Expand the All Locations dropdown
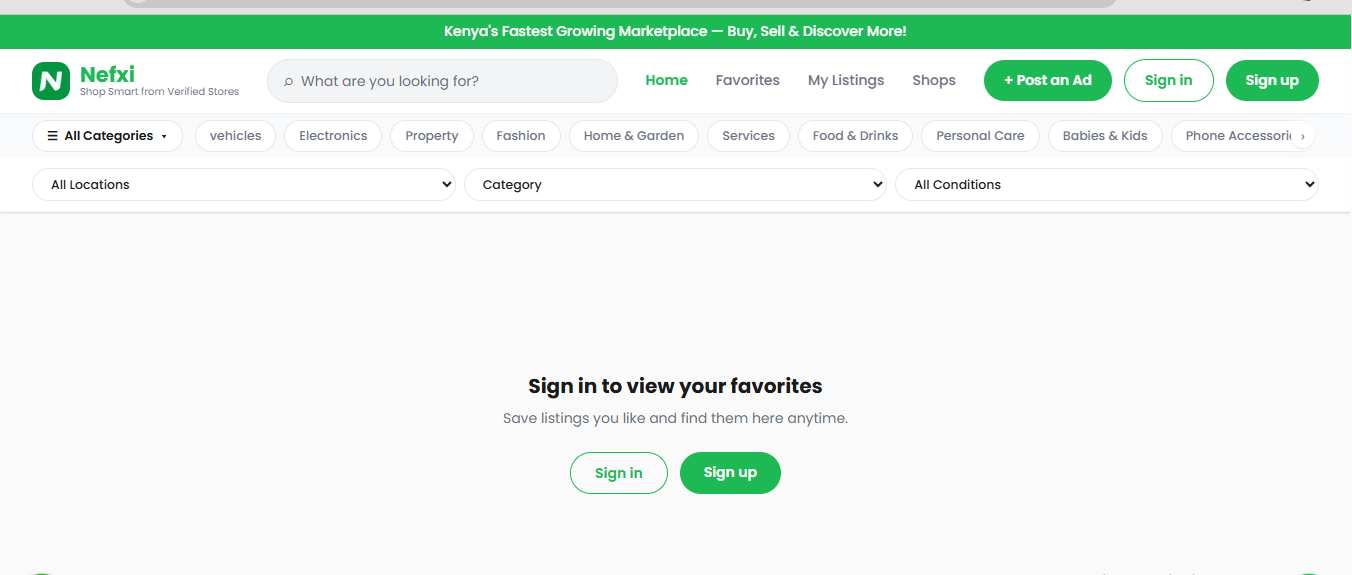 244,185
